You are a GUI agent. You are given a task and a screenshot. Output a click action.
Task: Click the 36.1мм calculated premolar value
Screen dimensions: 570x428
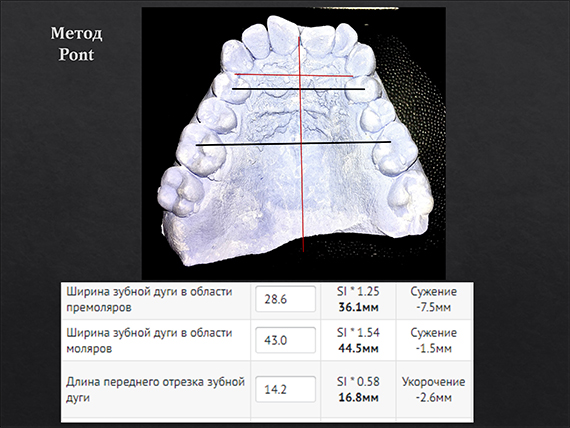coord(358,307)
